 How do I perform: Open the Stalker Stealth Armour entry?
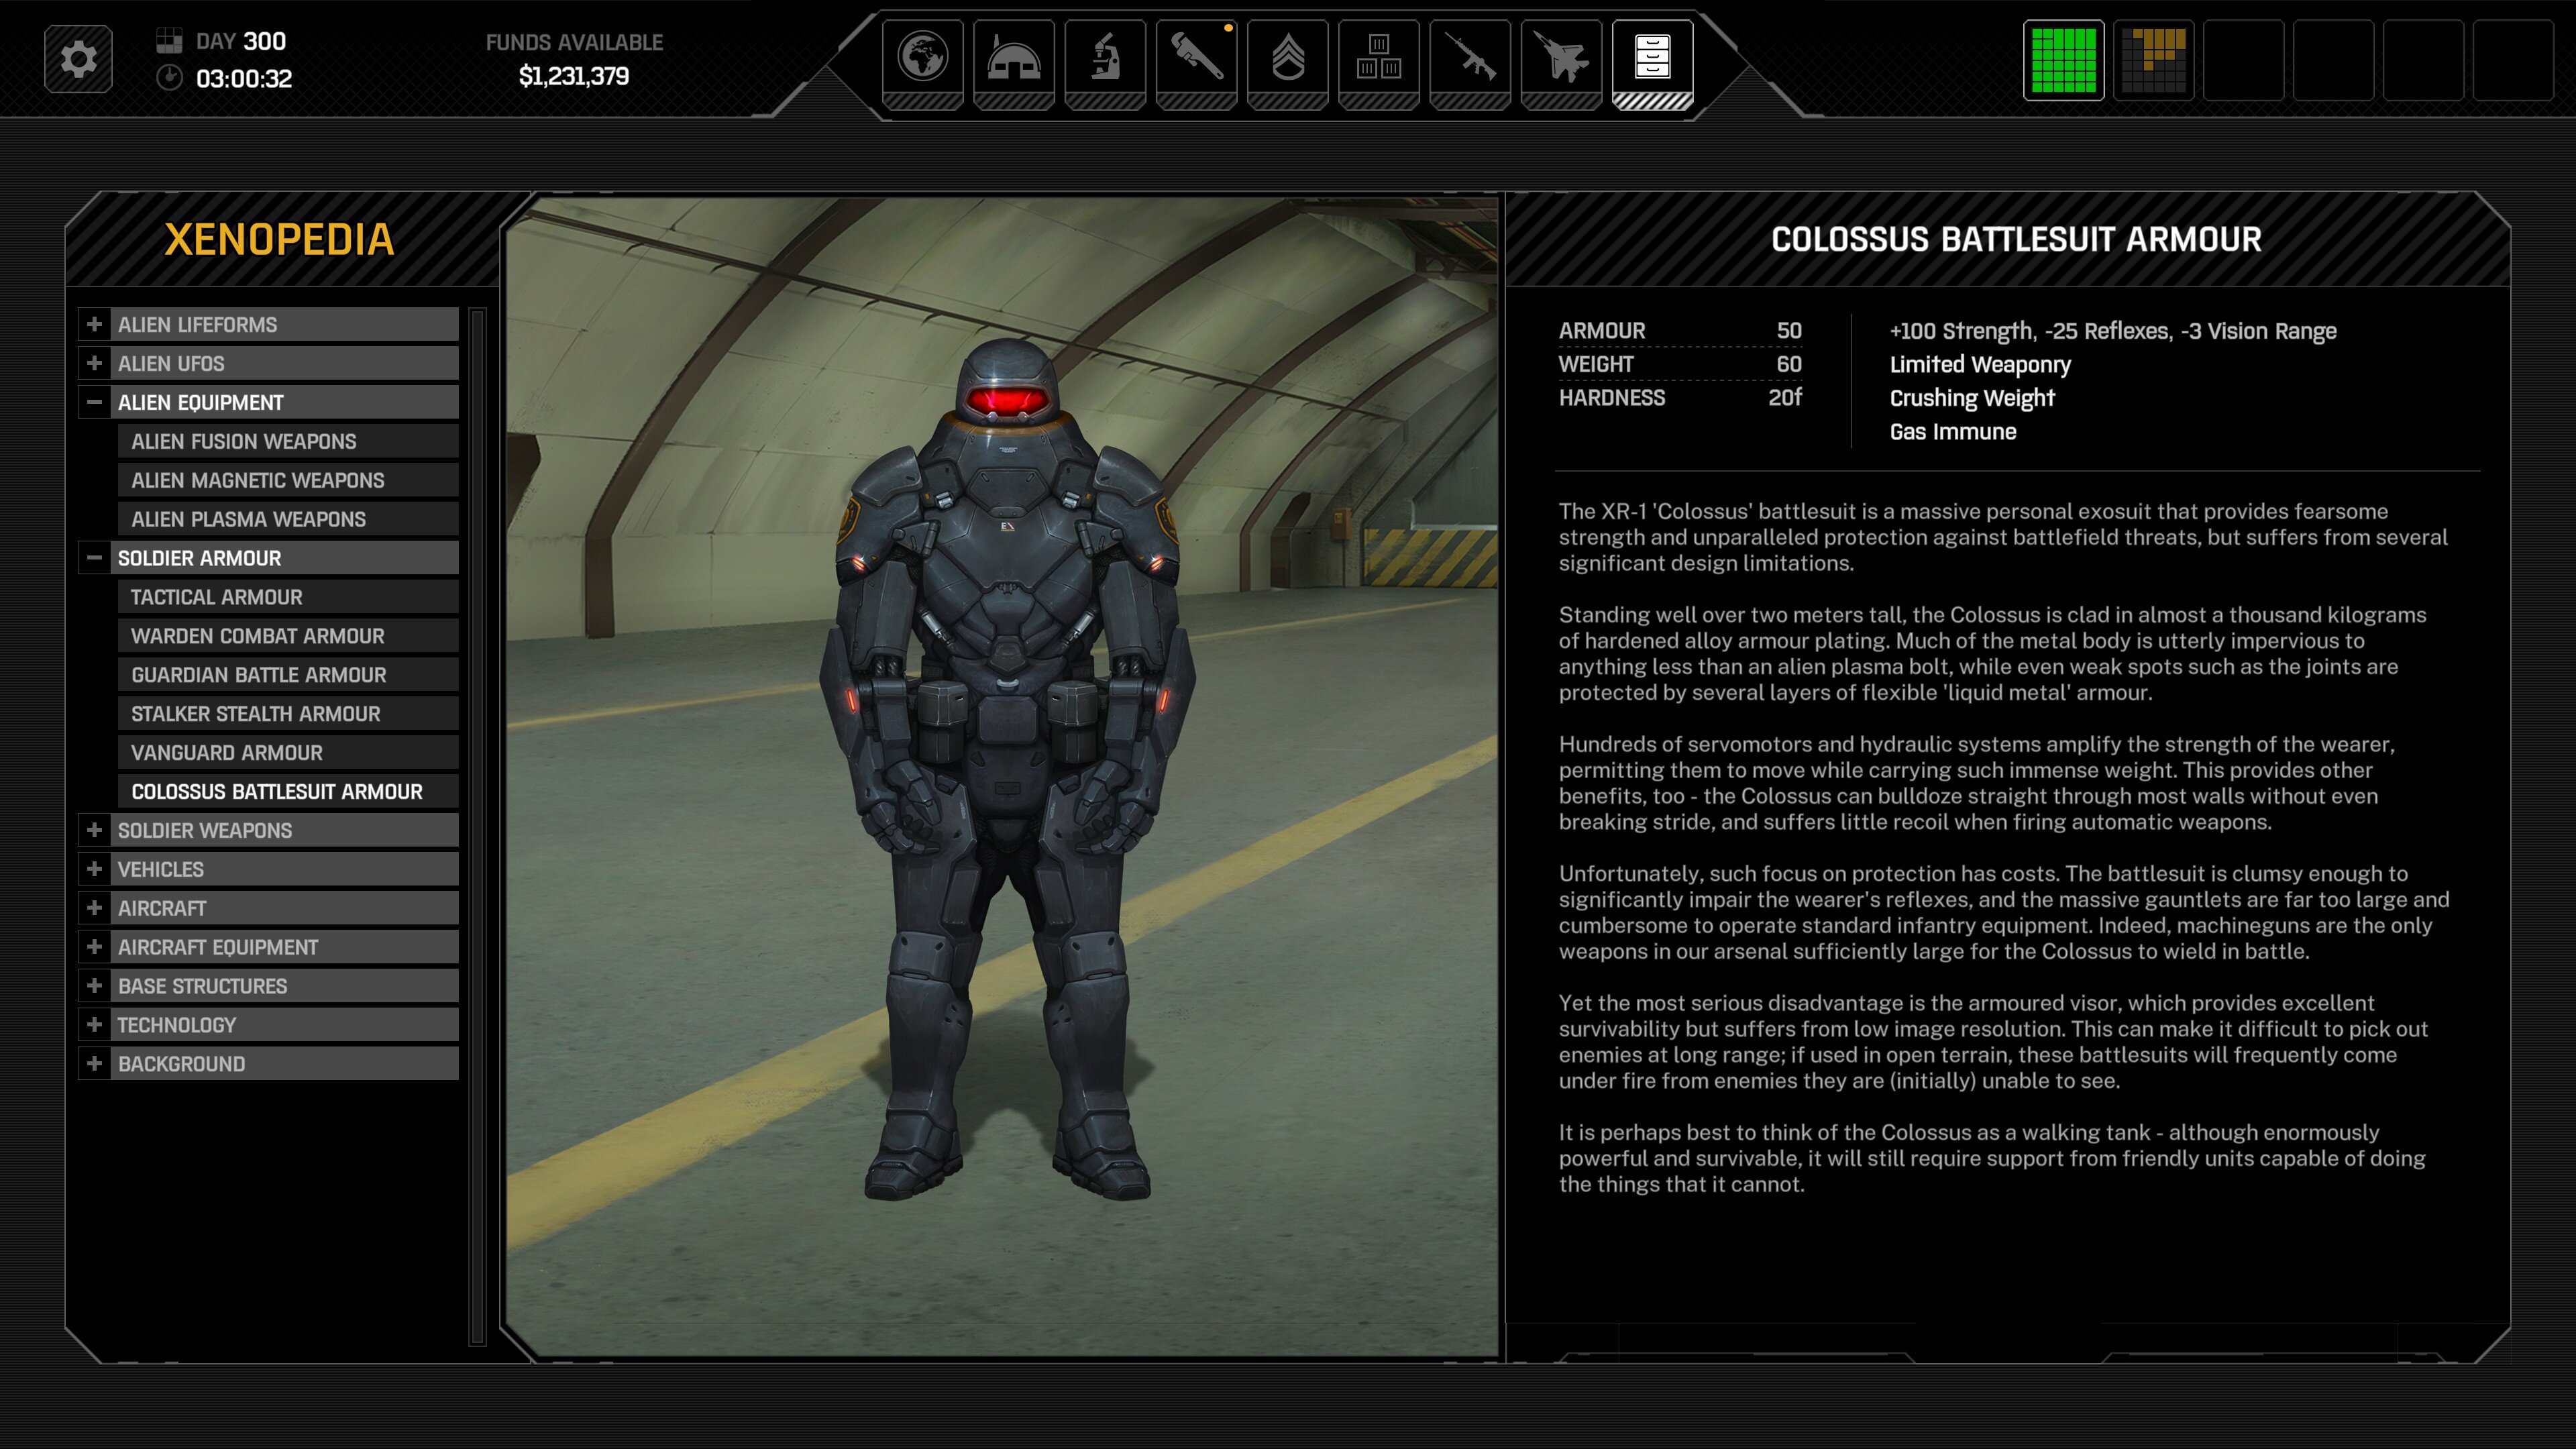[x=255, y=714]
